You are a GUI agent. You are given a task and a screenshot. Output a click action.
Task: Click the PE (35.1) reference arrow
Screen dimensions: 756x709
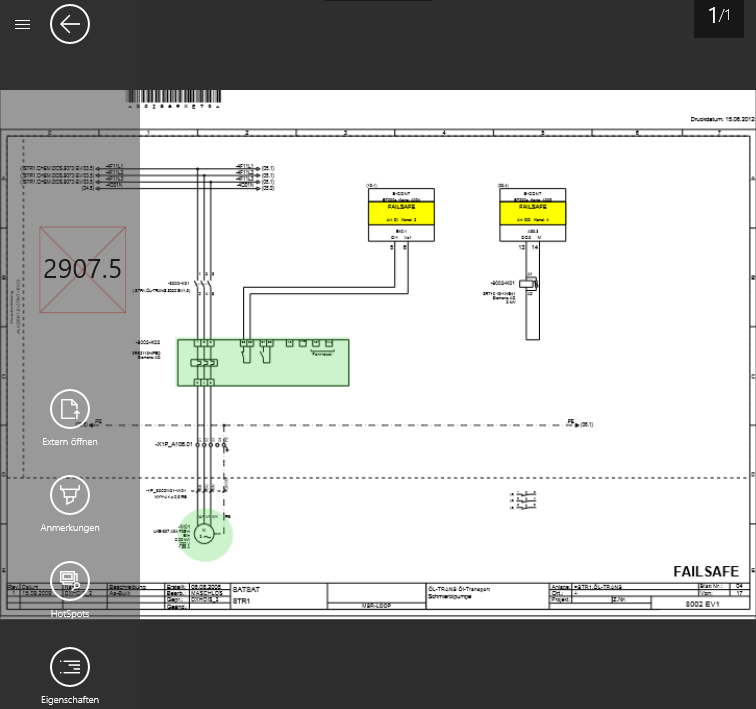[x=579, y=424]
